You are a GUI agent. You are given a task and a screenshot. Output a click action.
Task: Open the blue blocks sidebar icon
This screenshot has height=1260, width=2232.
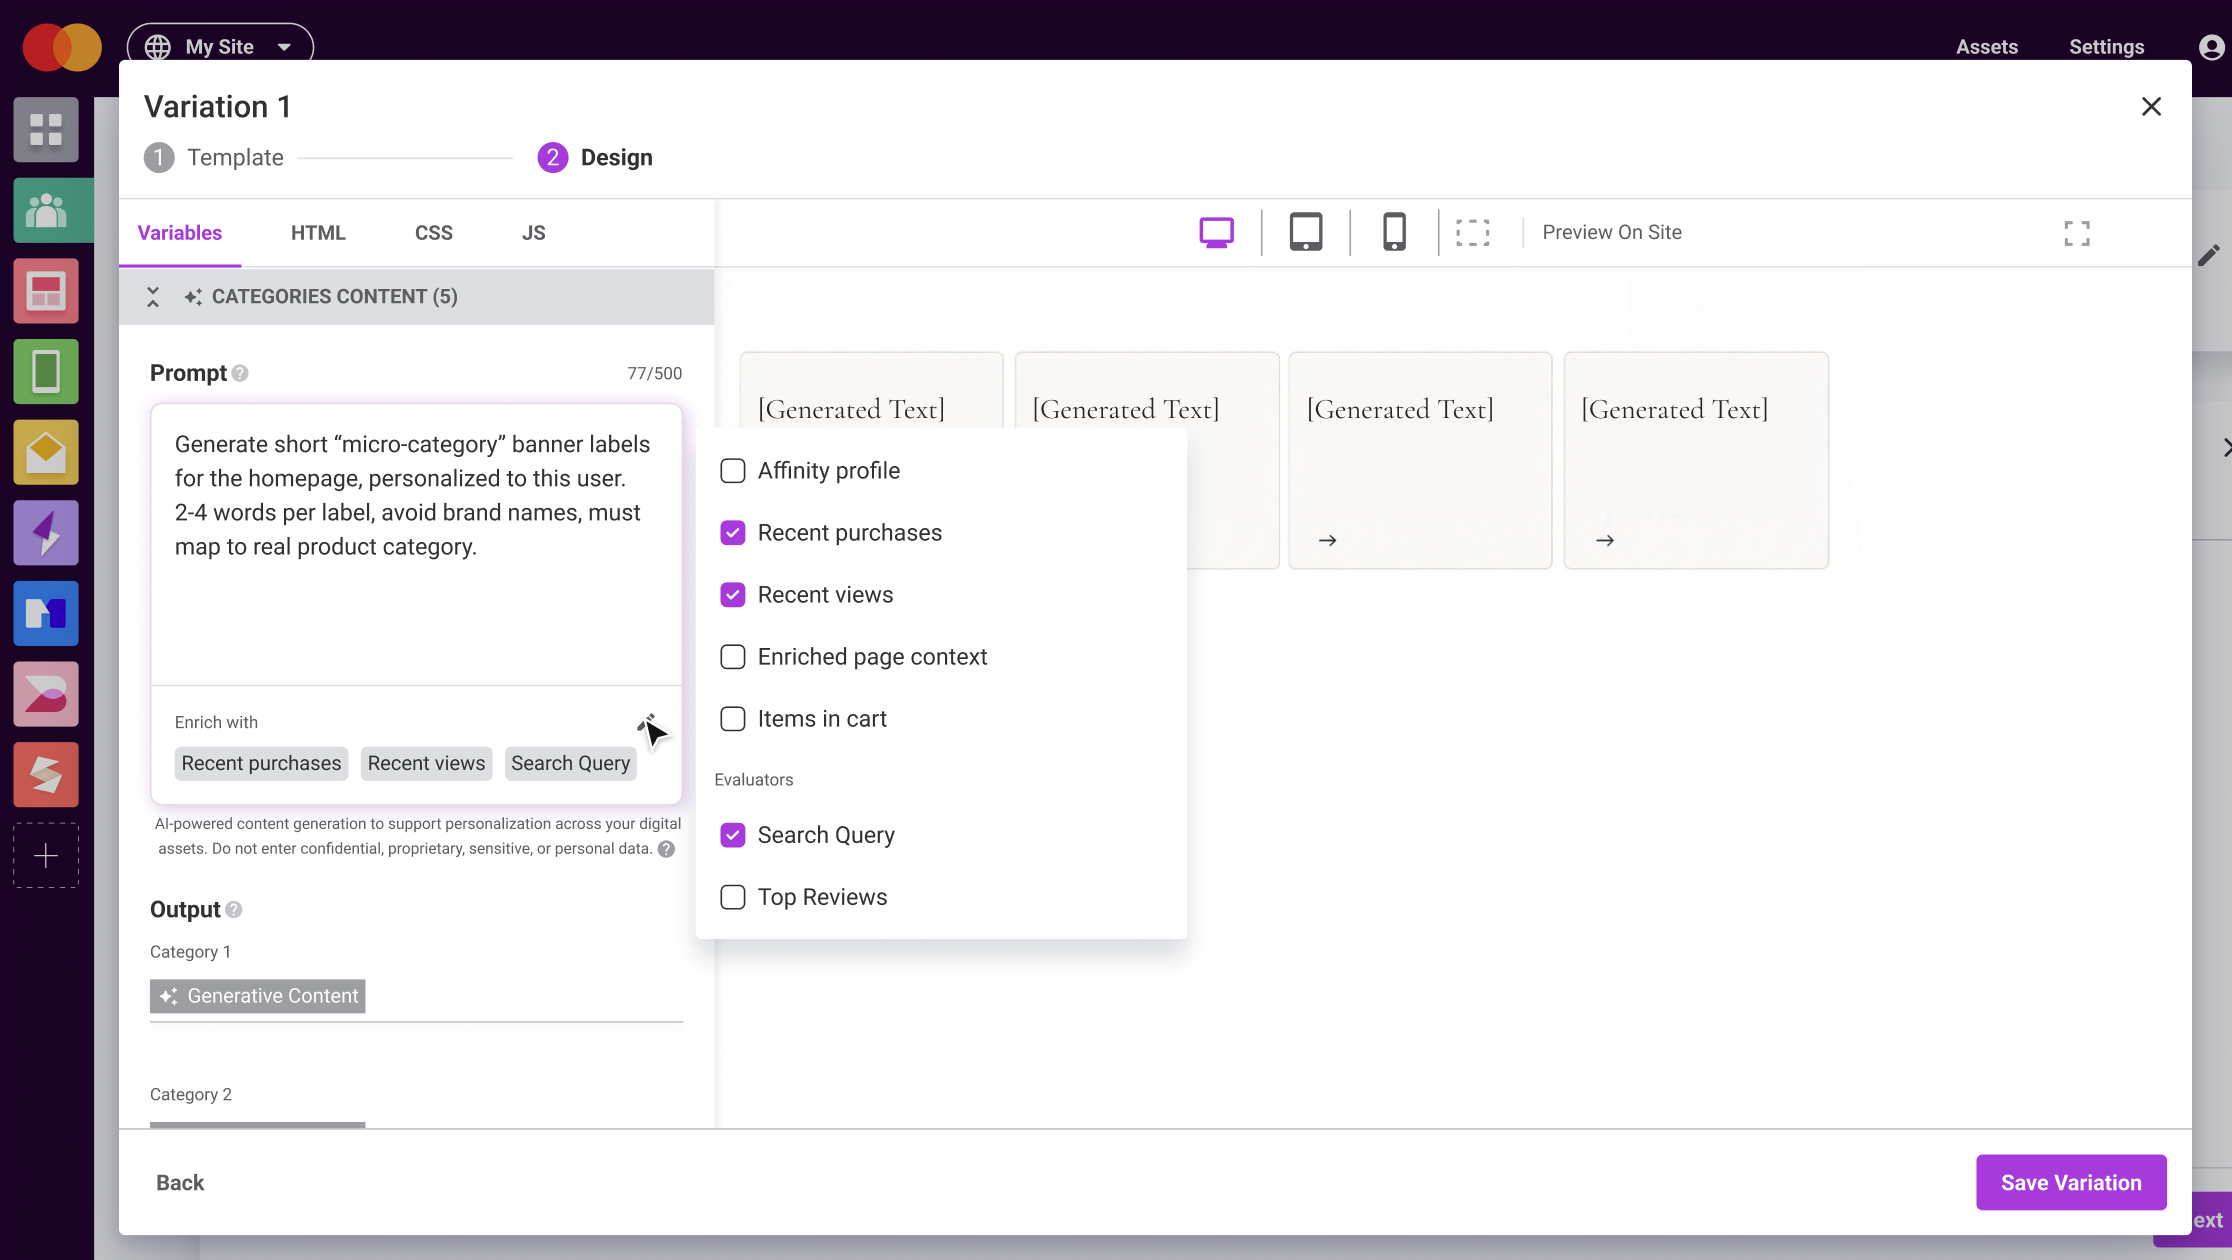(46, 613)
